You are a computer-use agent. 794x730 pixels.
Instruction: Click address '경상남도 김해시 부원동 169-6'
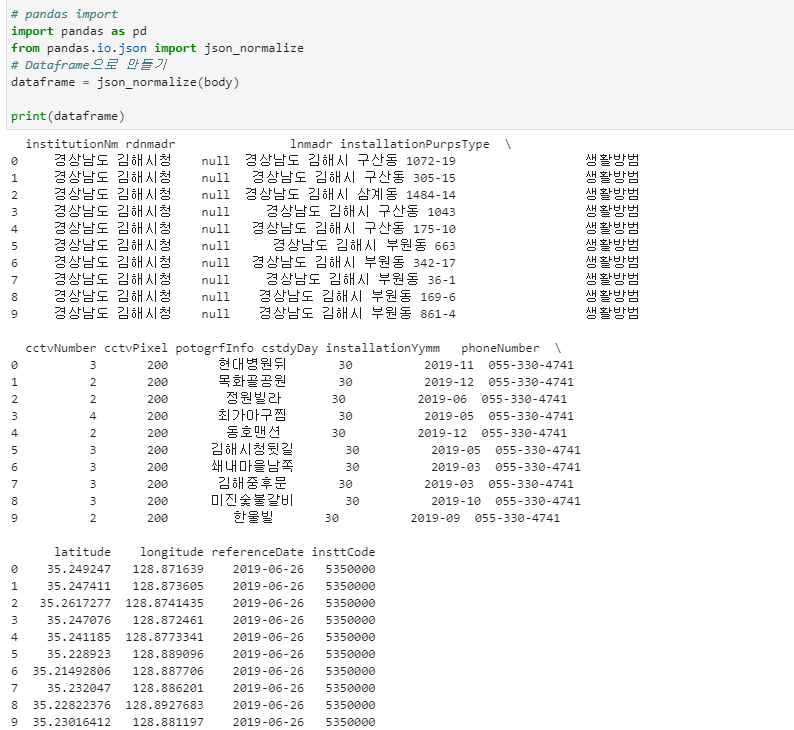[x=358, y=297]
